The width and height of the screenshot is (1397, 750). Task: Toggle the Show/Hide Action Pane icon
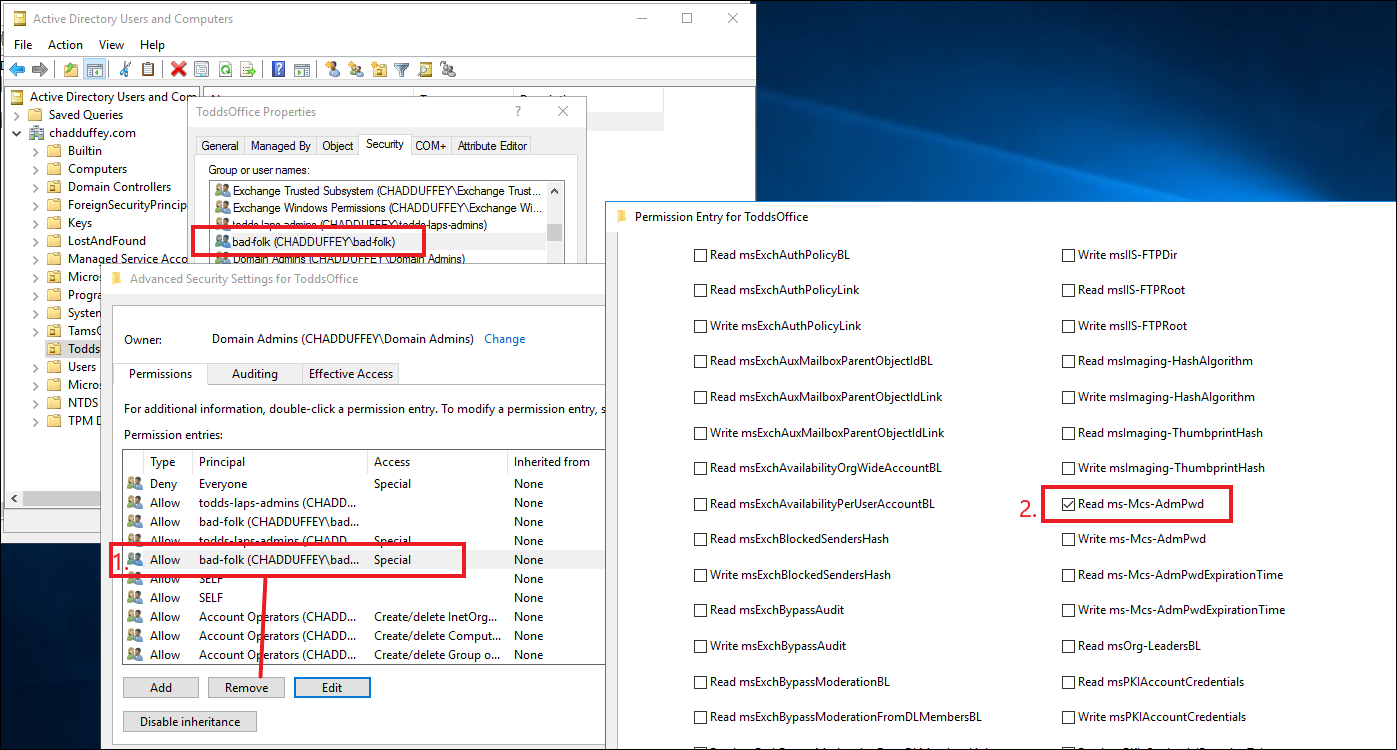(302, 69)
